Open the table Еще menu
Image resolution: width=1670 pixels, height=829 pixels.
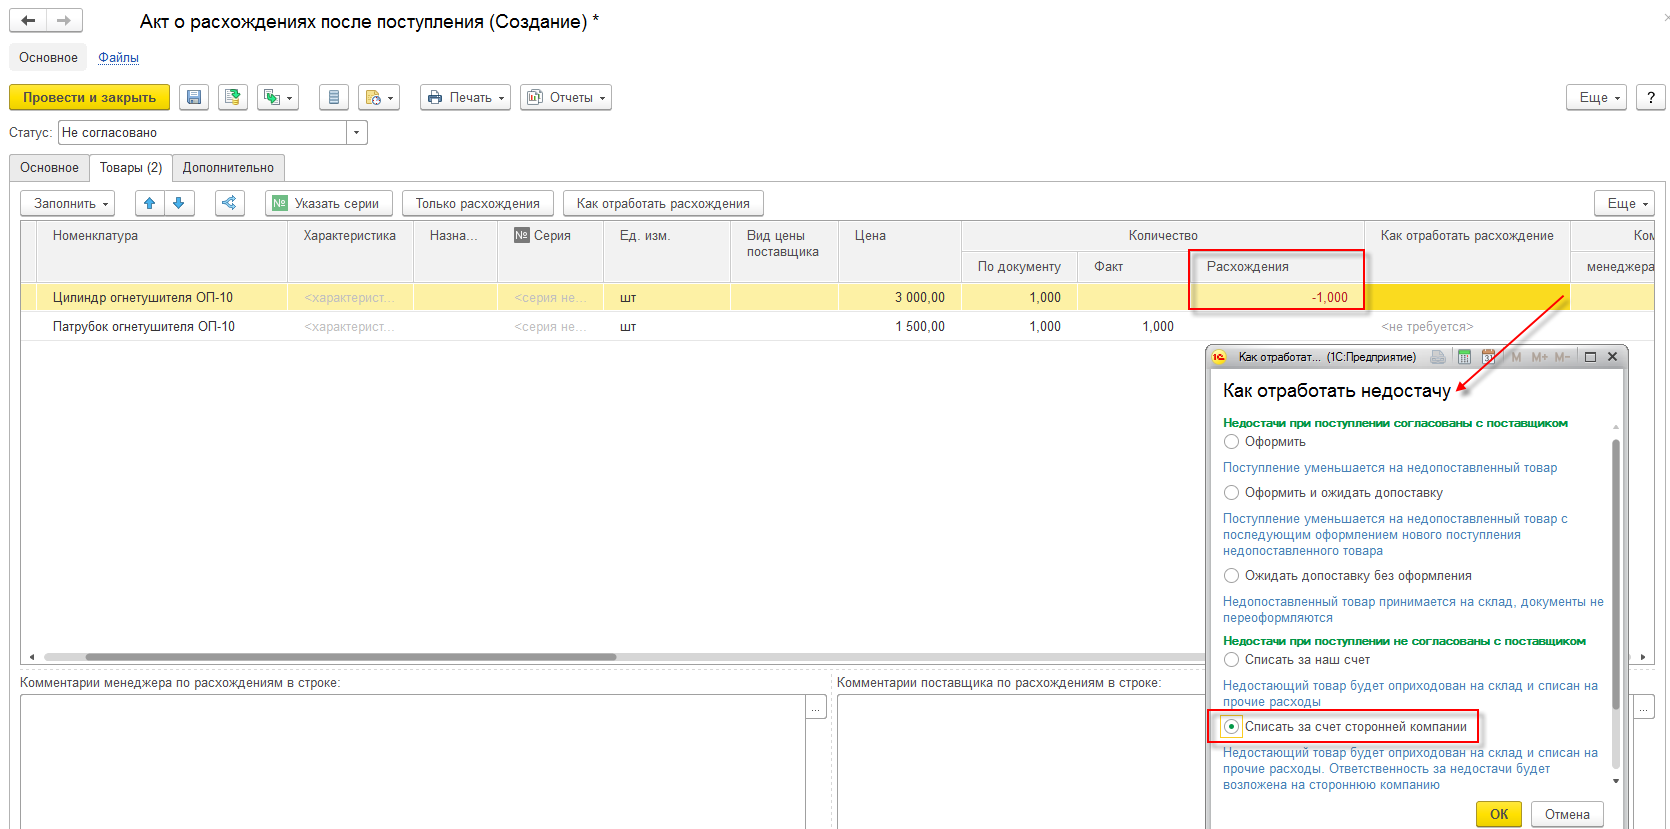pyautogui.click(x=1625, y=203)
